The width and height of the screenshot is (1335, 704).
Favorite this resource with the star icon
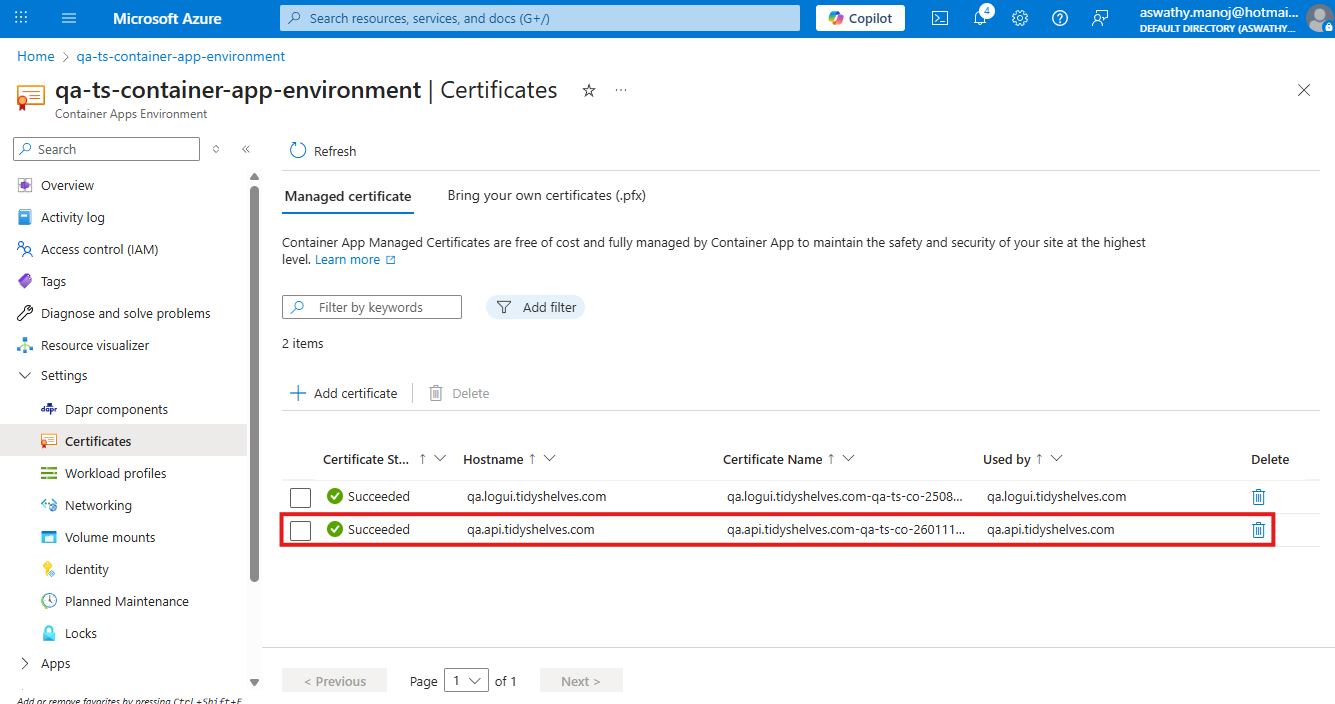click(x=589, y=90)
